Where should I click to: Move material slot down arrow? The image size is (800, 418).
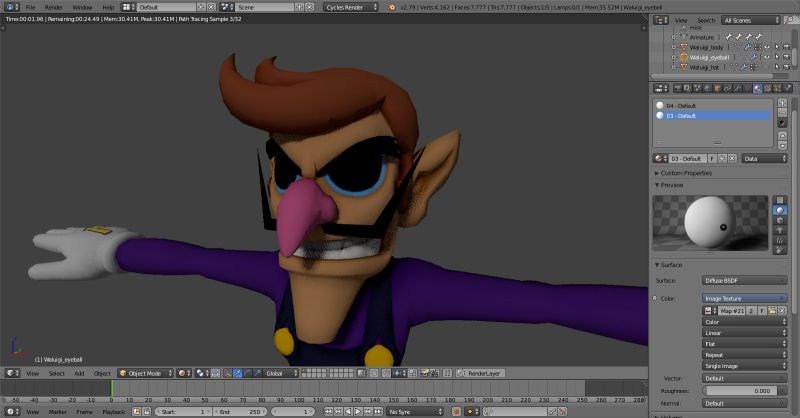click(x=783, y=145)
